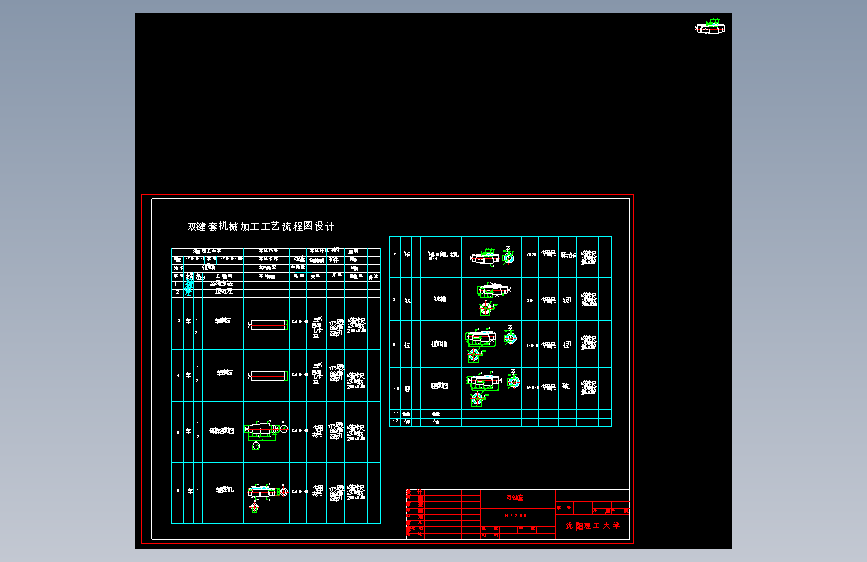
Task: Select the title text 双键套机械加工工艺流程图设计
Action: point(260,226)
